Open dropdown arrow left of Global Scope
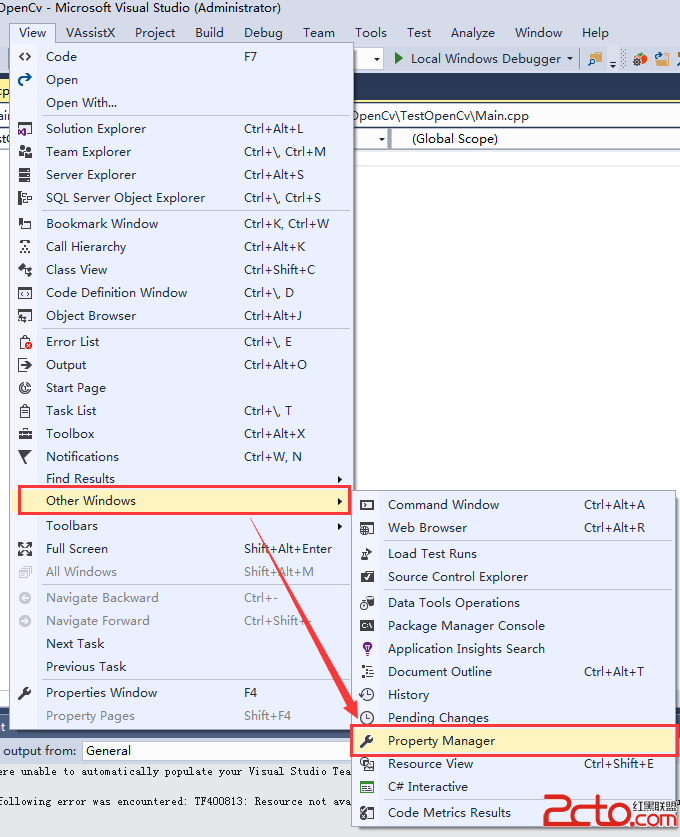Image resolution: width=680 pixels, height=837 pixels. tap(382, 139)
